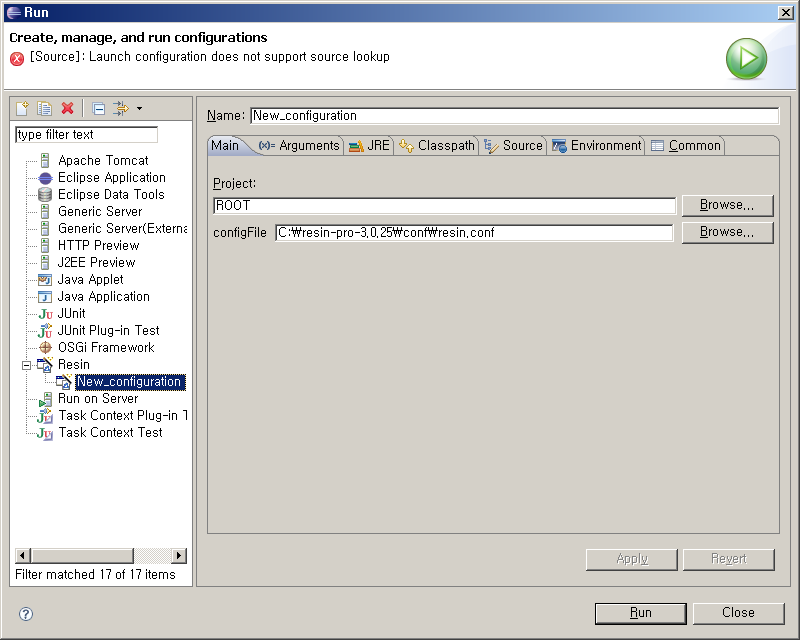Close the Run dialog window
The width and height of the screenshot is (800, 640).
pos(786,12)
